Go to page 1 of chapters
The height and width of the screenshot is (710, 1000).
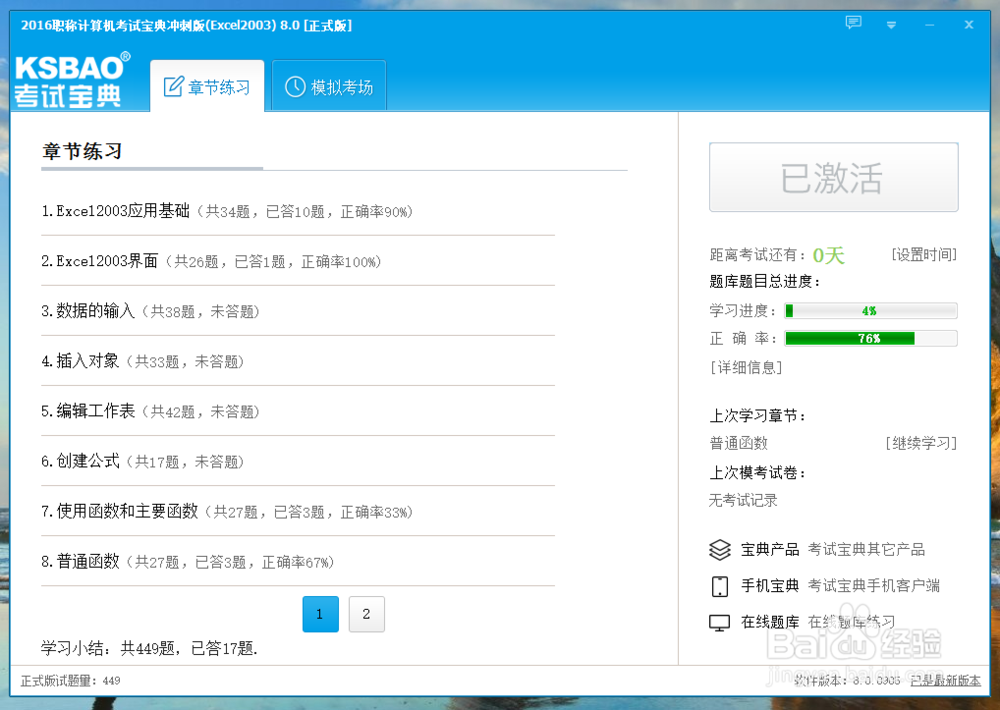coord(320,614)
